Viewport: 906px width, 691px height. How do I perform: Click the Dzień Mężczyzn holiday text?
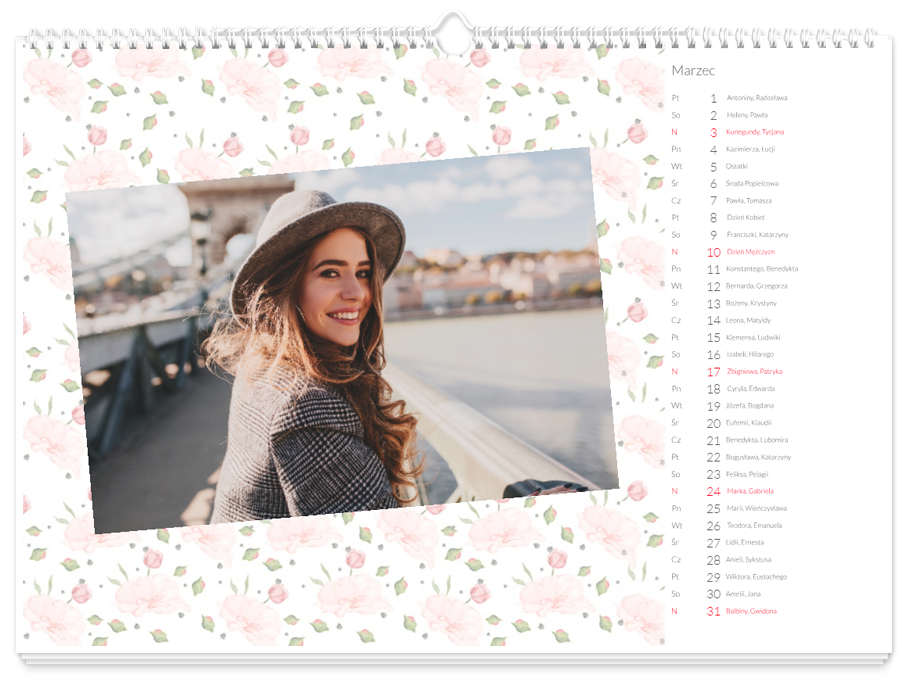coord(750,252)
